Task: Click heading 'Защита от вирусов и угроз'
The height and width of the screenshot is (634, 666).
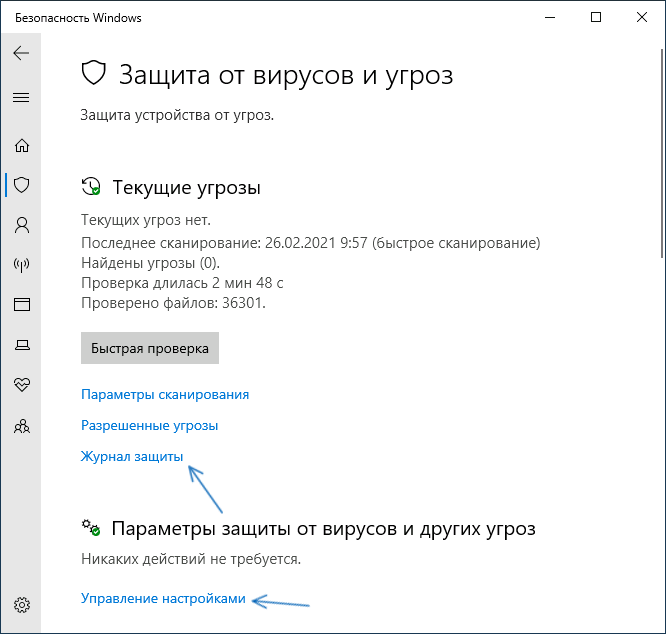Action: (x=286, y=76)
